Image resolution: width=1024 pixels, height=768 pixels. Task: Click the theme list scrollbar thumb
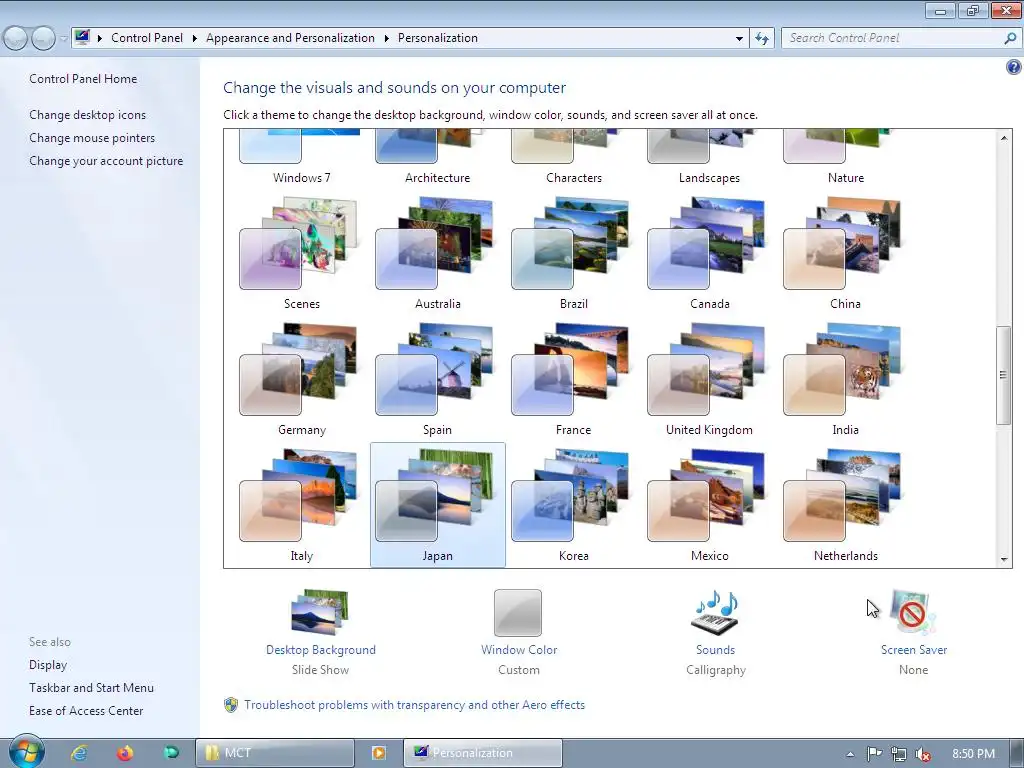click(1004, 375)
